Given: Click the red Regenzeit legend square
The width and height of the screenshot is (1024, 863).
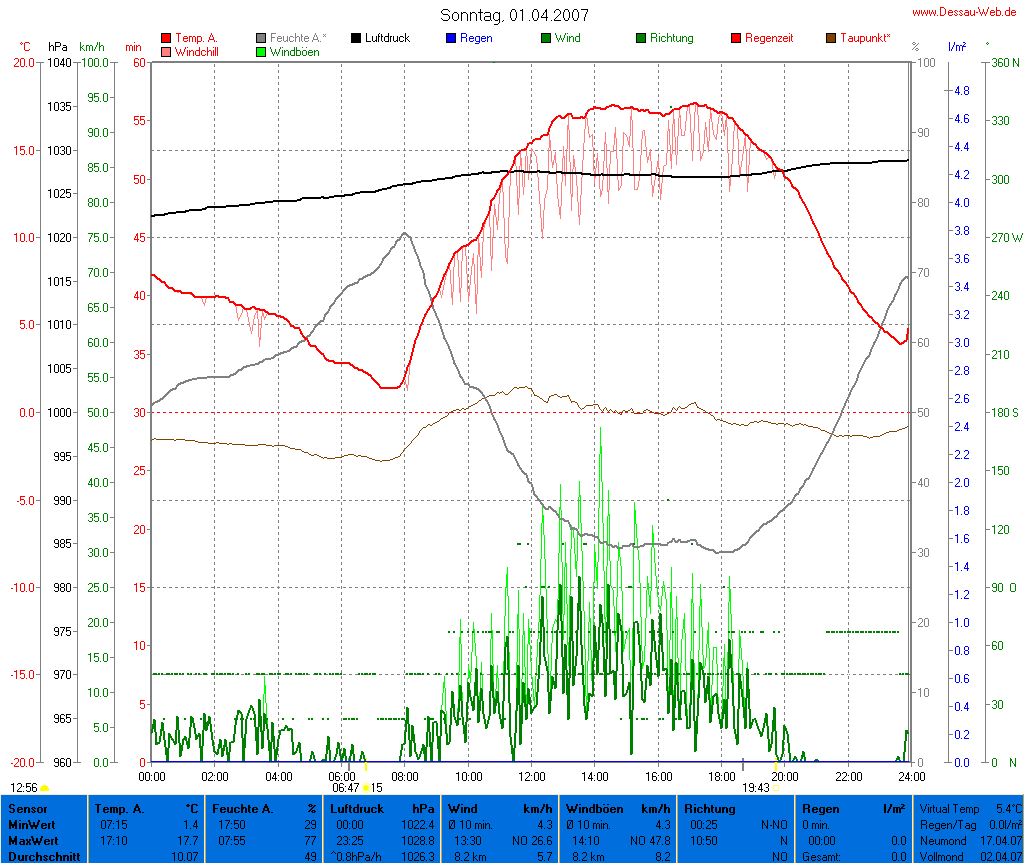Looking at the screenshot, I should 736,38.
